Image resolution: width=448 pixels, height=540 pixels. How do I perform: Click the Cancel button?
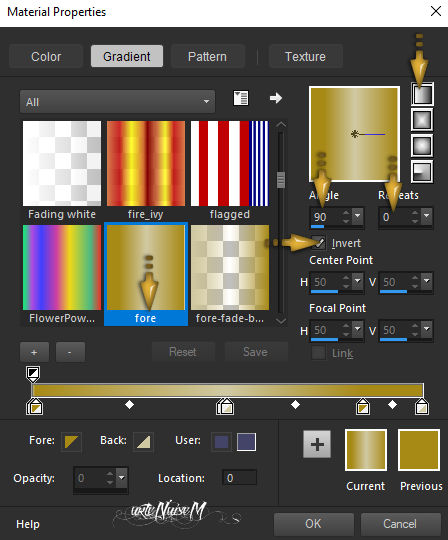[400, 524]
